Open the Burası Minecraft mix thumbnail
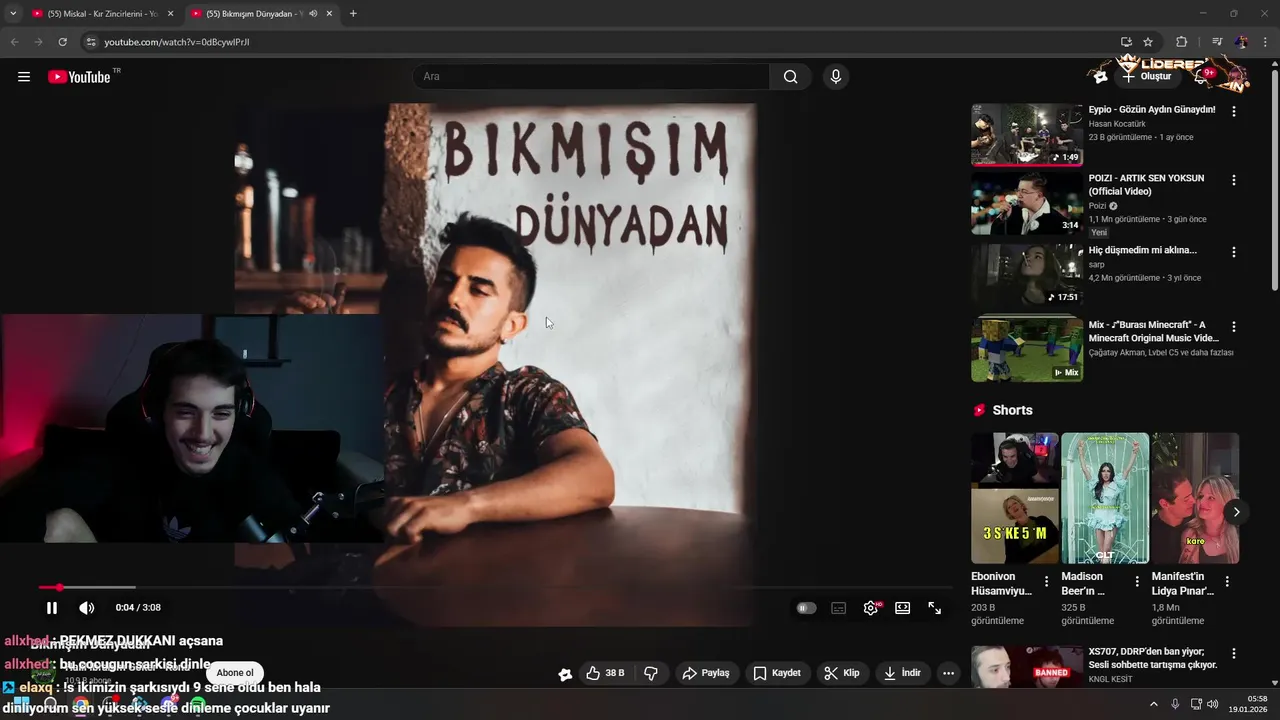 [1027, 349]
